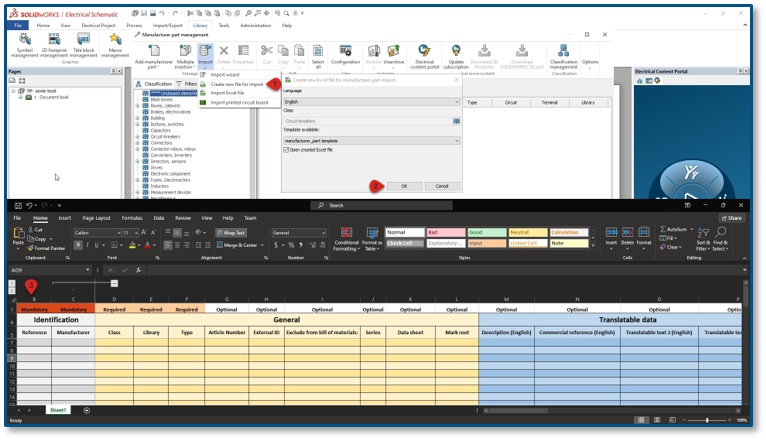The height and width of the screenshot is (440, 766).
Task: Click Excel Delete cells icon
Action: pos(627,238)
